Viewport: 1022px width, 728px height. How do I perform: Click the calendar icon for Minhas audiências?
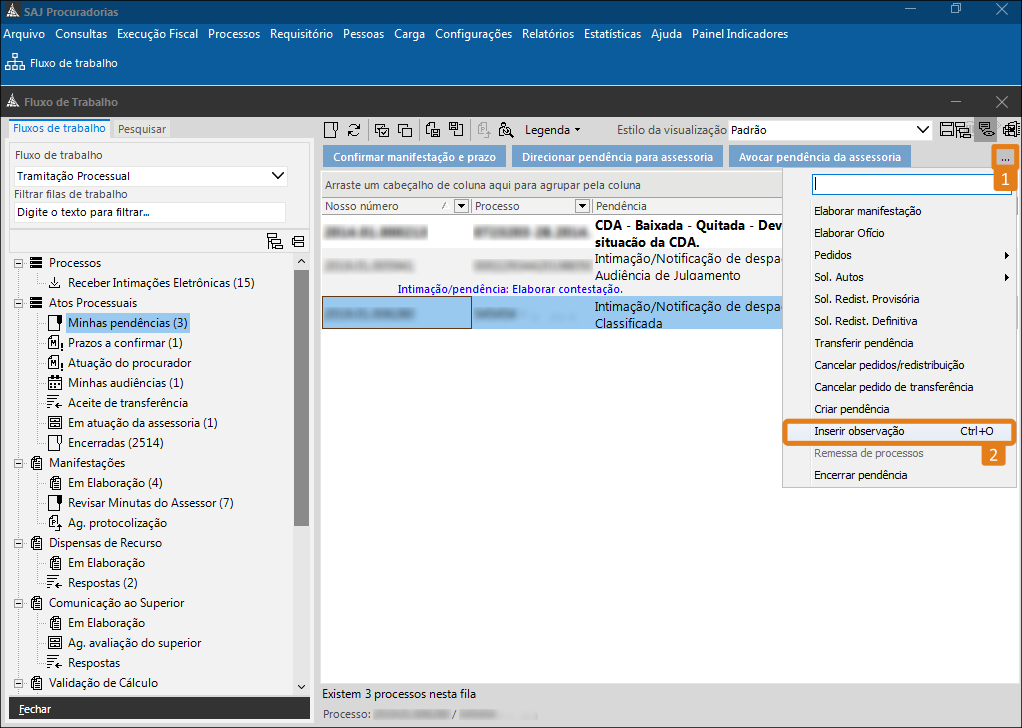pyautogui.click(x=55, y=383)
